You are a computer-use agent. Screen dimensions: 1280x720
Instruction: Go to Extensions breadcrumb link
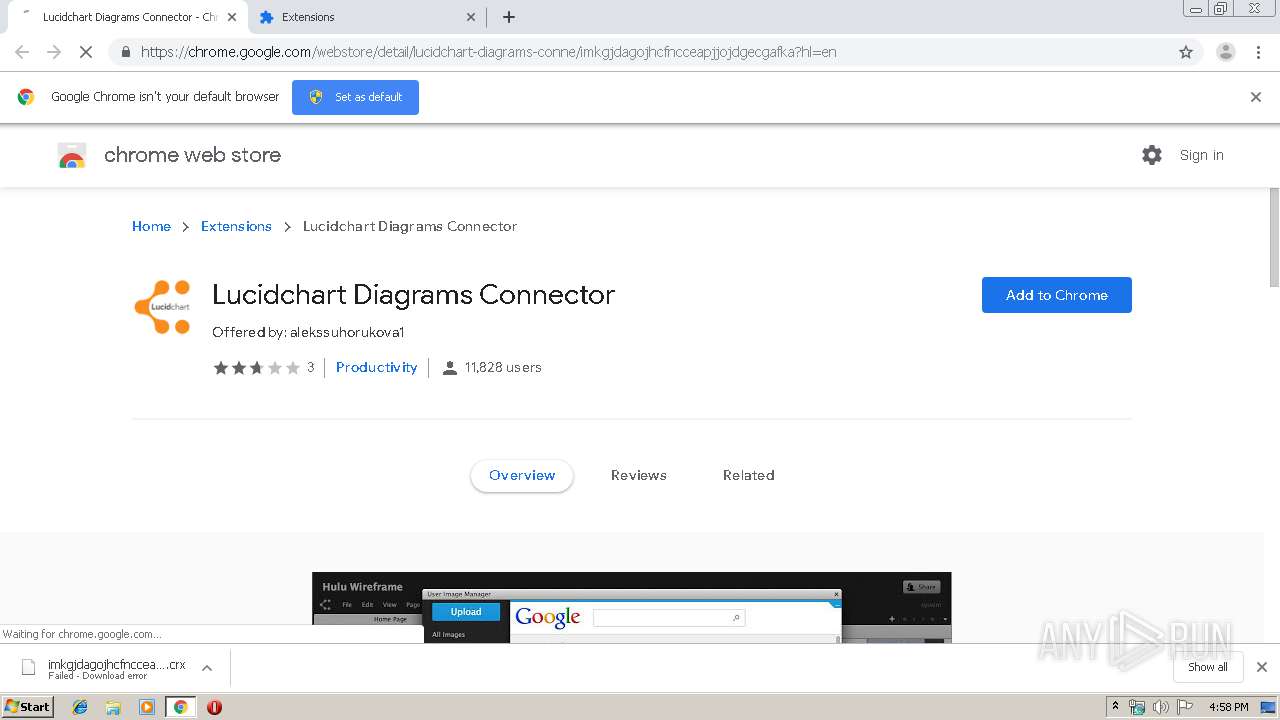tap(236, 226)
